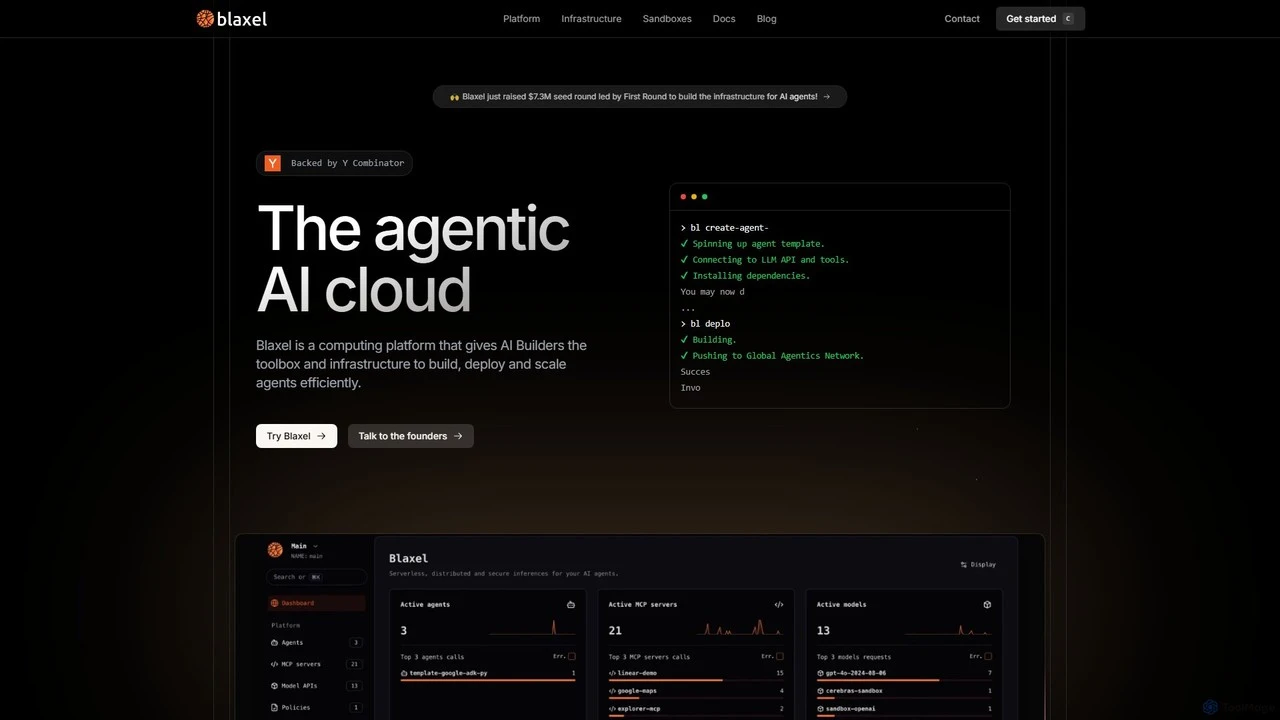The width and height of the screenshot is (1280, 720).
Task: Click the Model APIs cube icon in sidebar
Action: (x=274, y=686)
